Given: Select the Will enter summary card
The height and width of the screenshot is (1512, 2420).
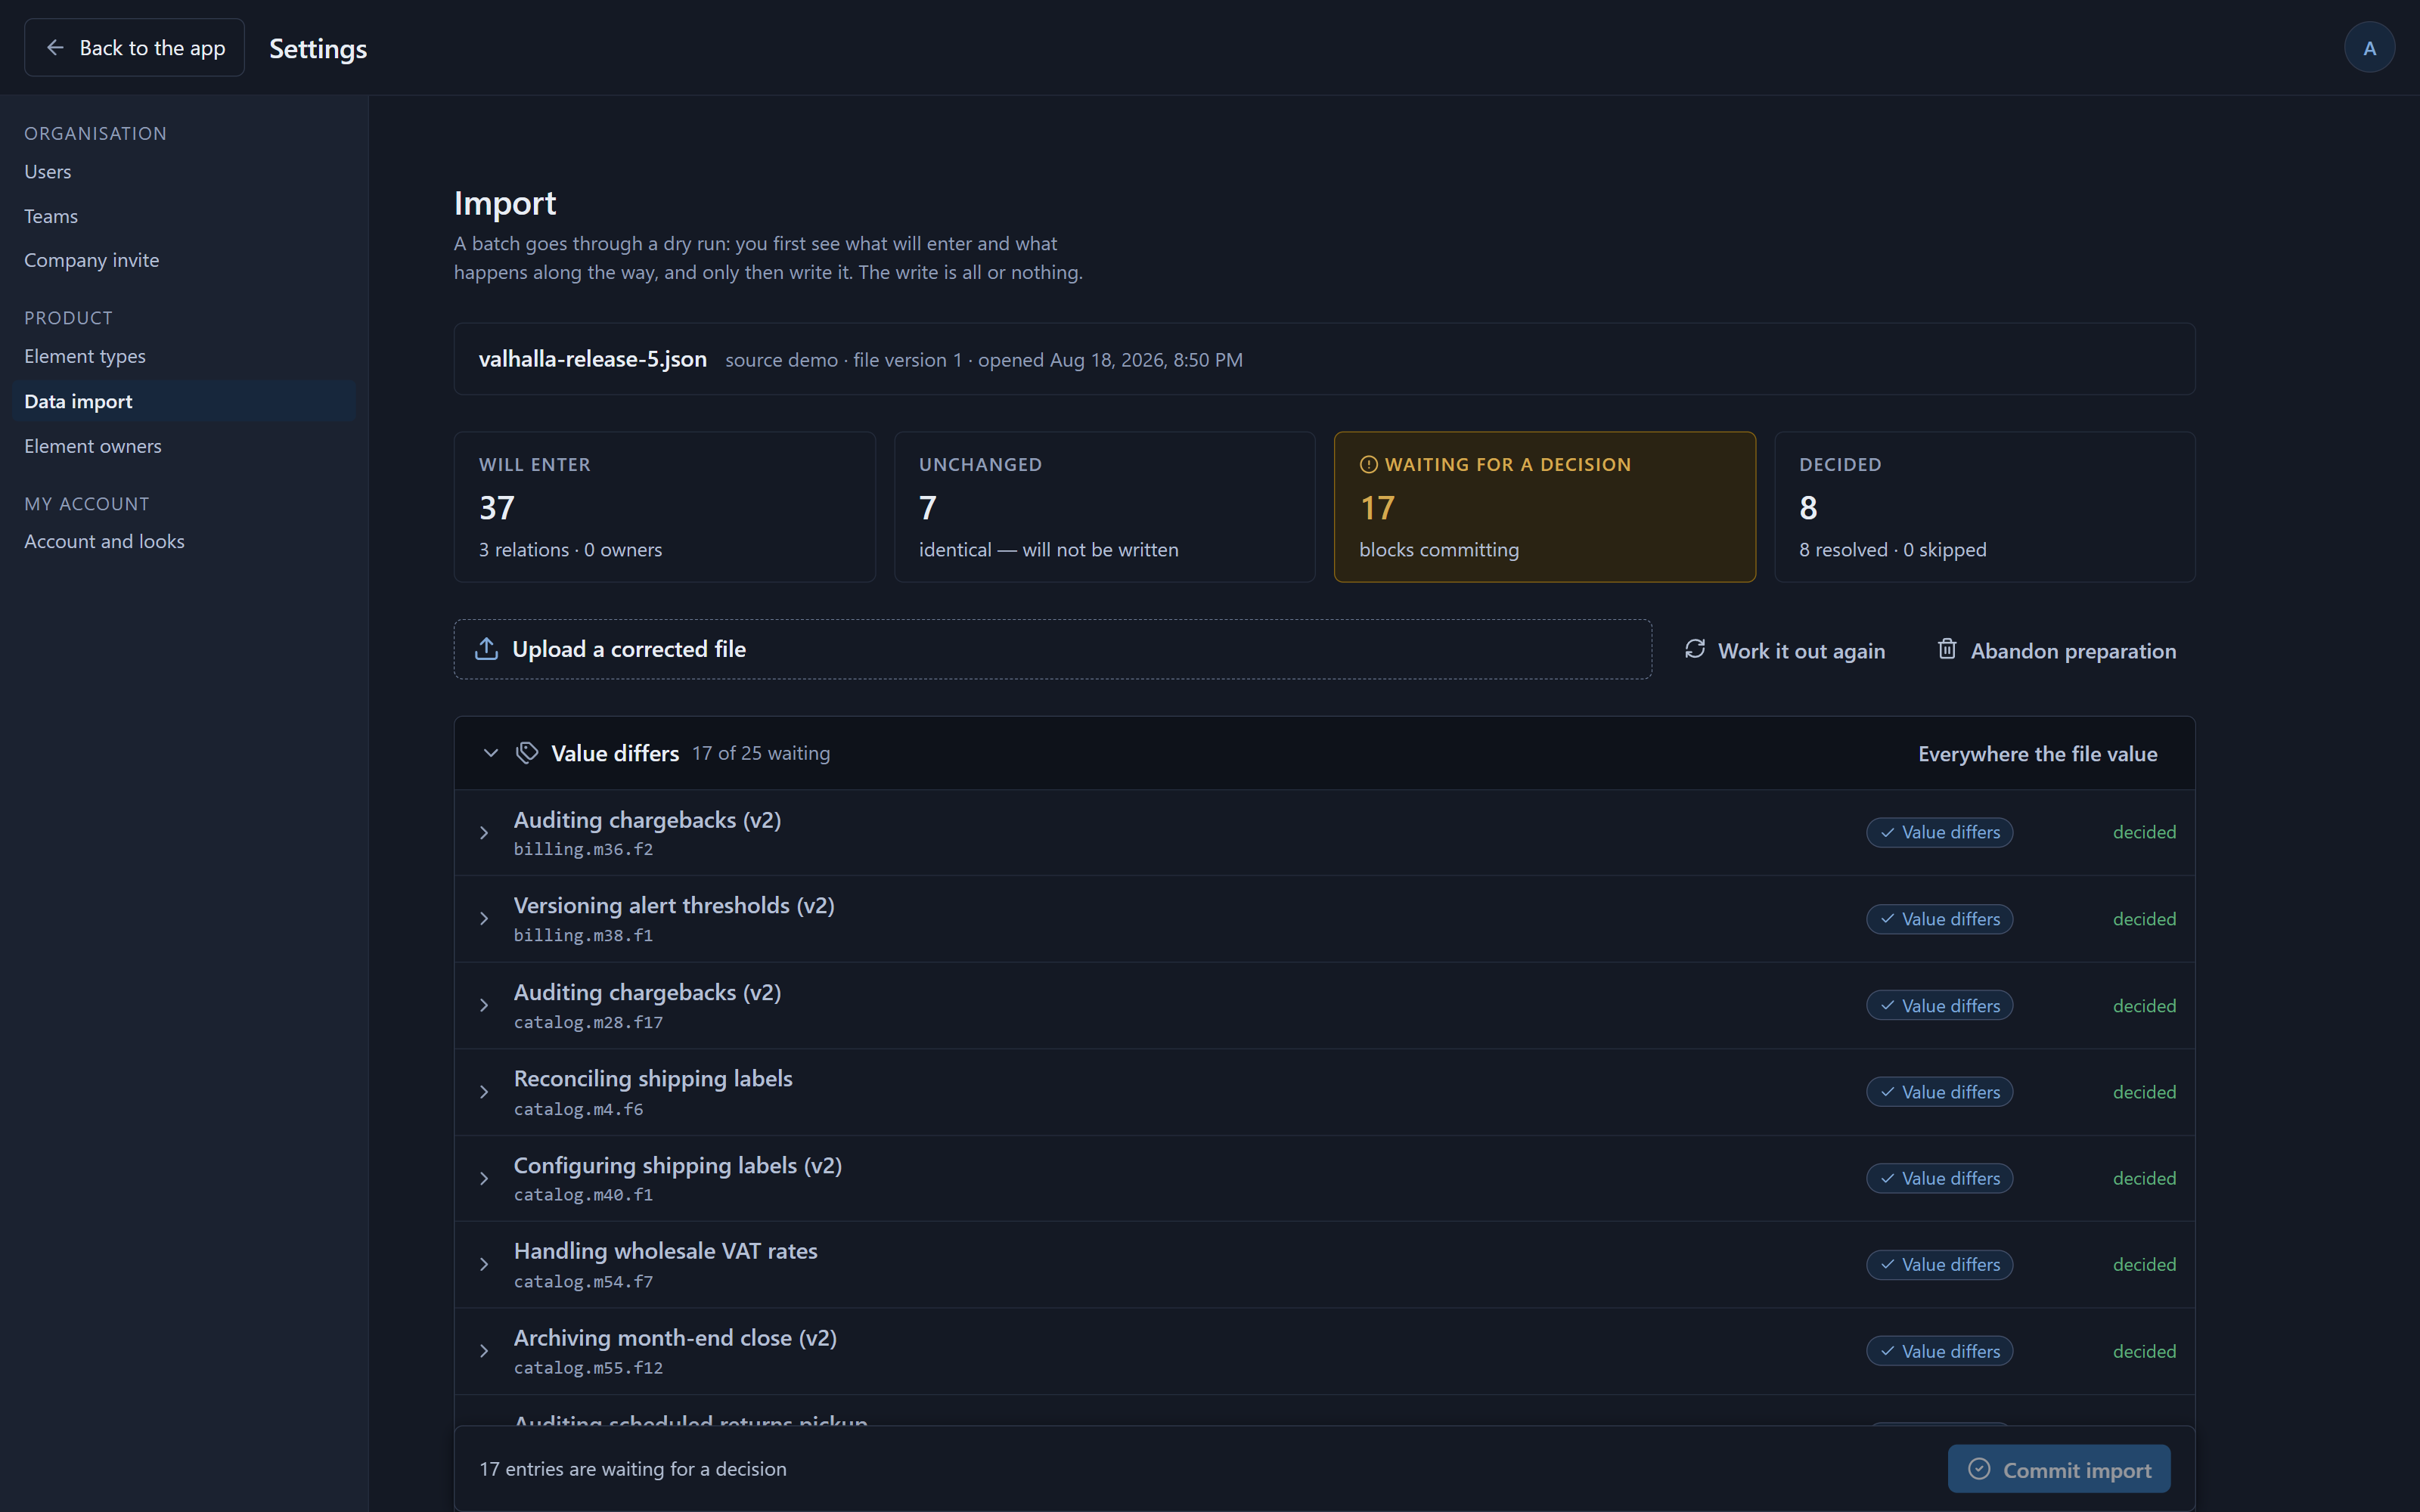Looking at the screenshot, I should click(664, 507).
